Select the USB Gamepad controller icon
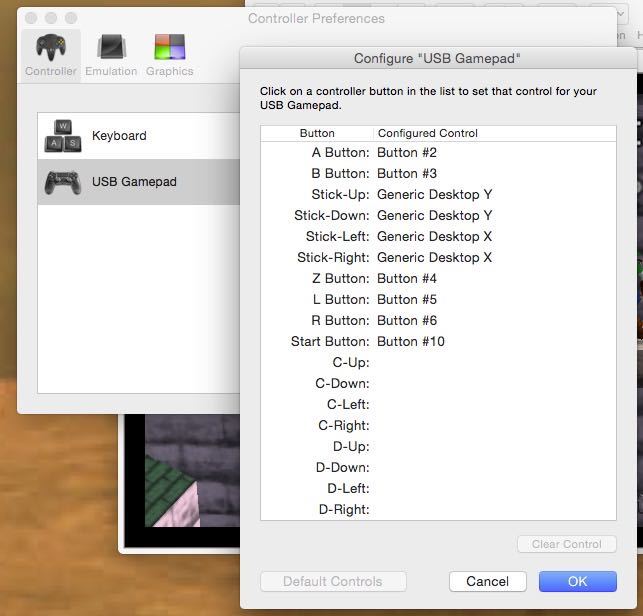This screenshot has width=643, height=616. pyautogui.click(x=63, y=182)
